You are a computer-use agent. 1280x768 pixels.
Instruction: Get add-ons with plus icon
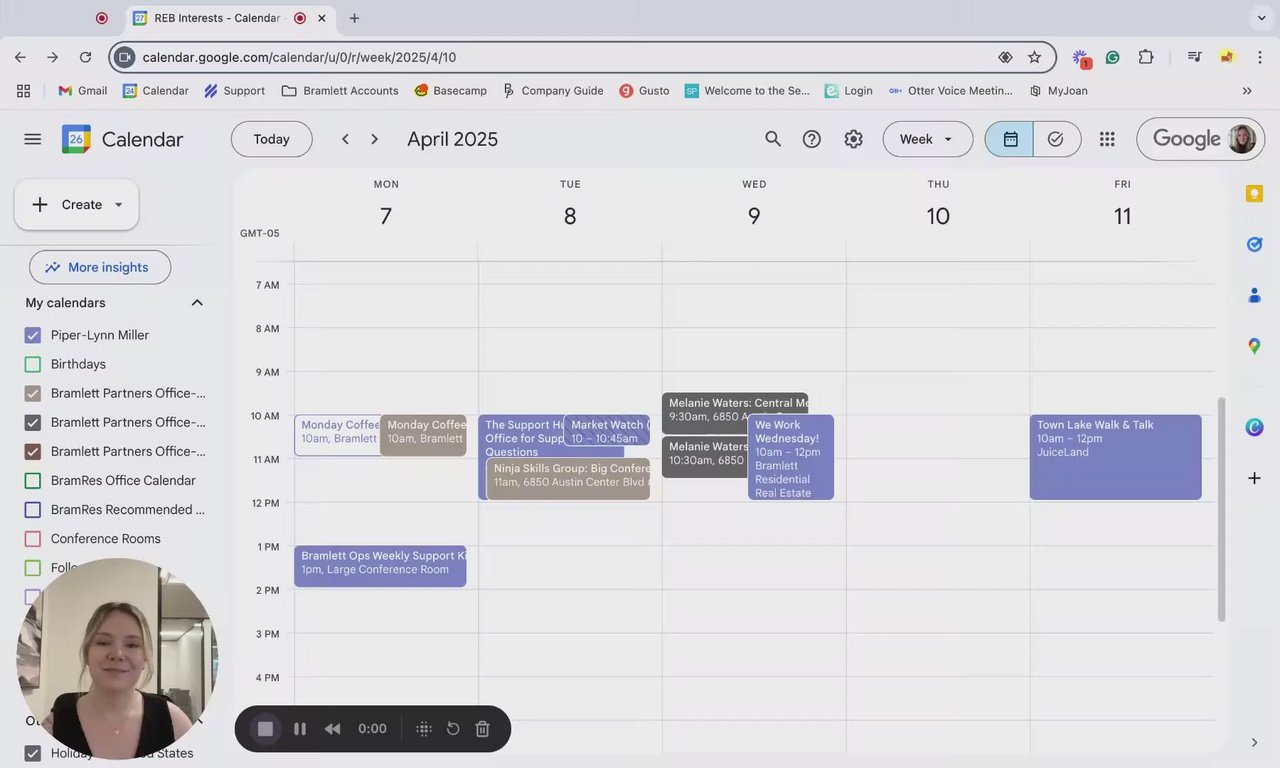click(1254, 478)
